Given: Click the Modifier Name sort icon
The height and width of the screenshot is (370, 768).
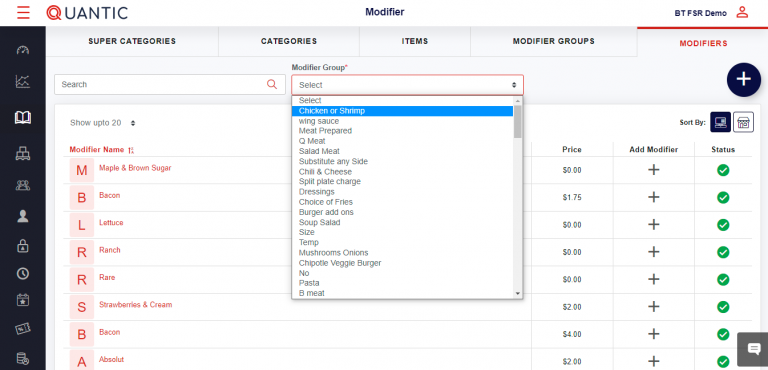Looking at the screenshot, I should [x=131, y=150].
